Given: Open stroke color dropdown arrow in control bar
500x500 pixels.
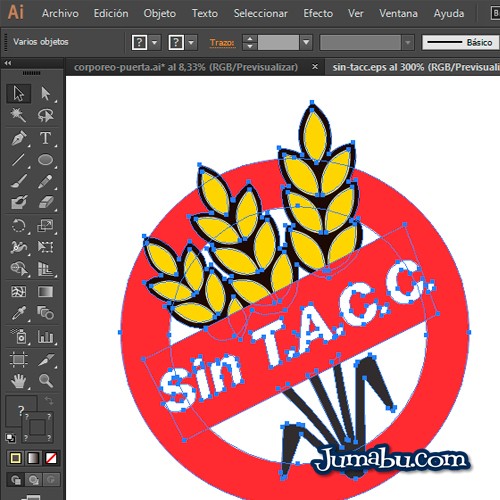Looking at the screenshot, I should coord(191,43).
